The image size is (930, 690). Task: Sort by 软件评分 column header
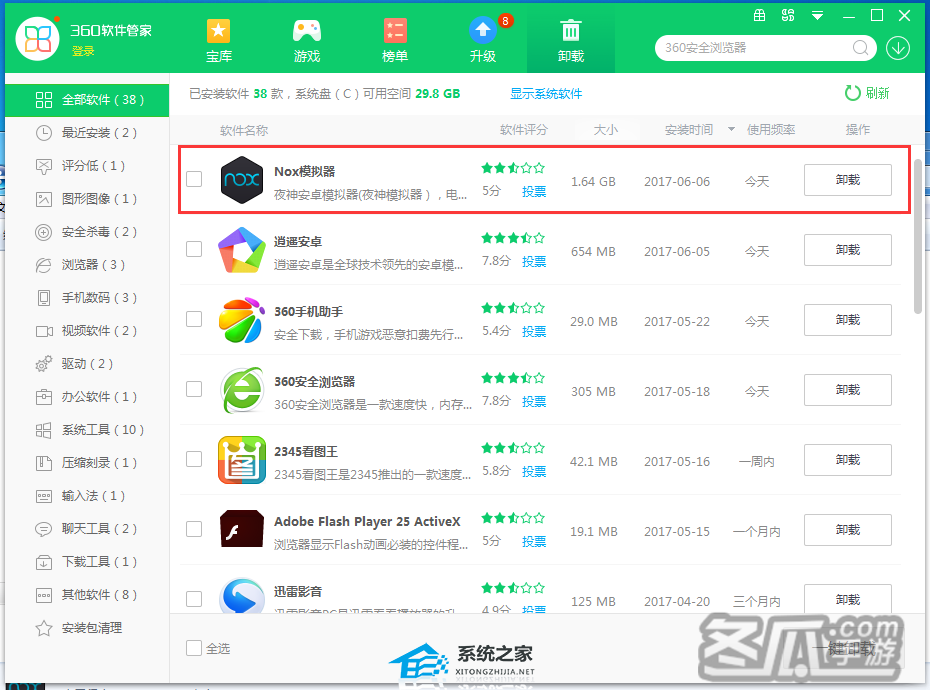coord(524,130)
